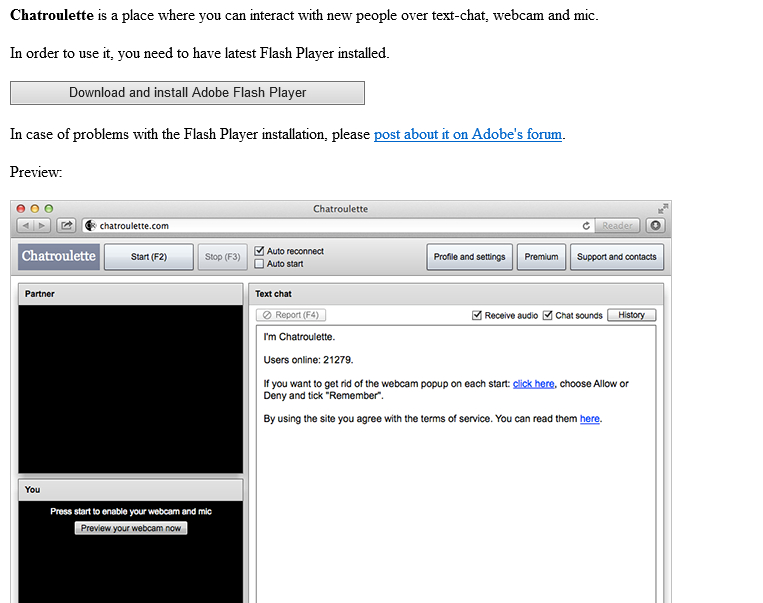Click the Report (F4) button
763x603 pixels.
click(x=291, y=315)
